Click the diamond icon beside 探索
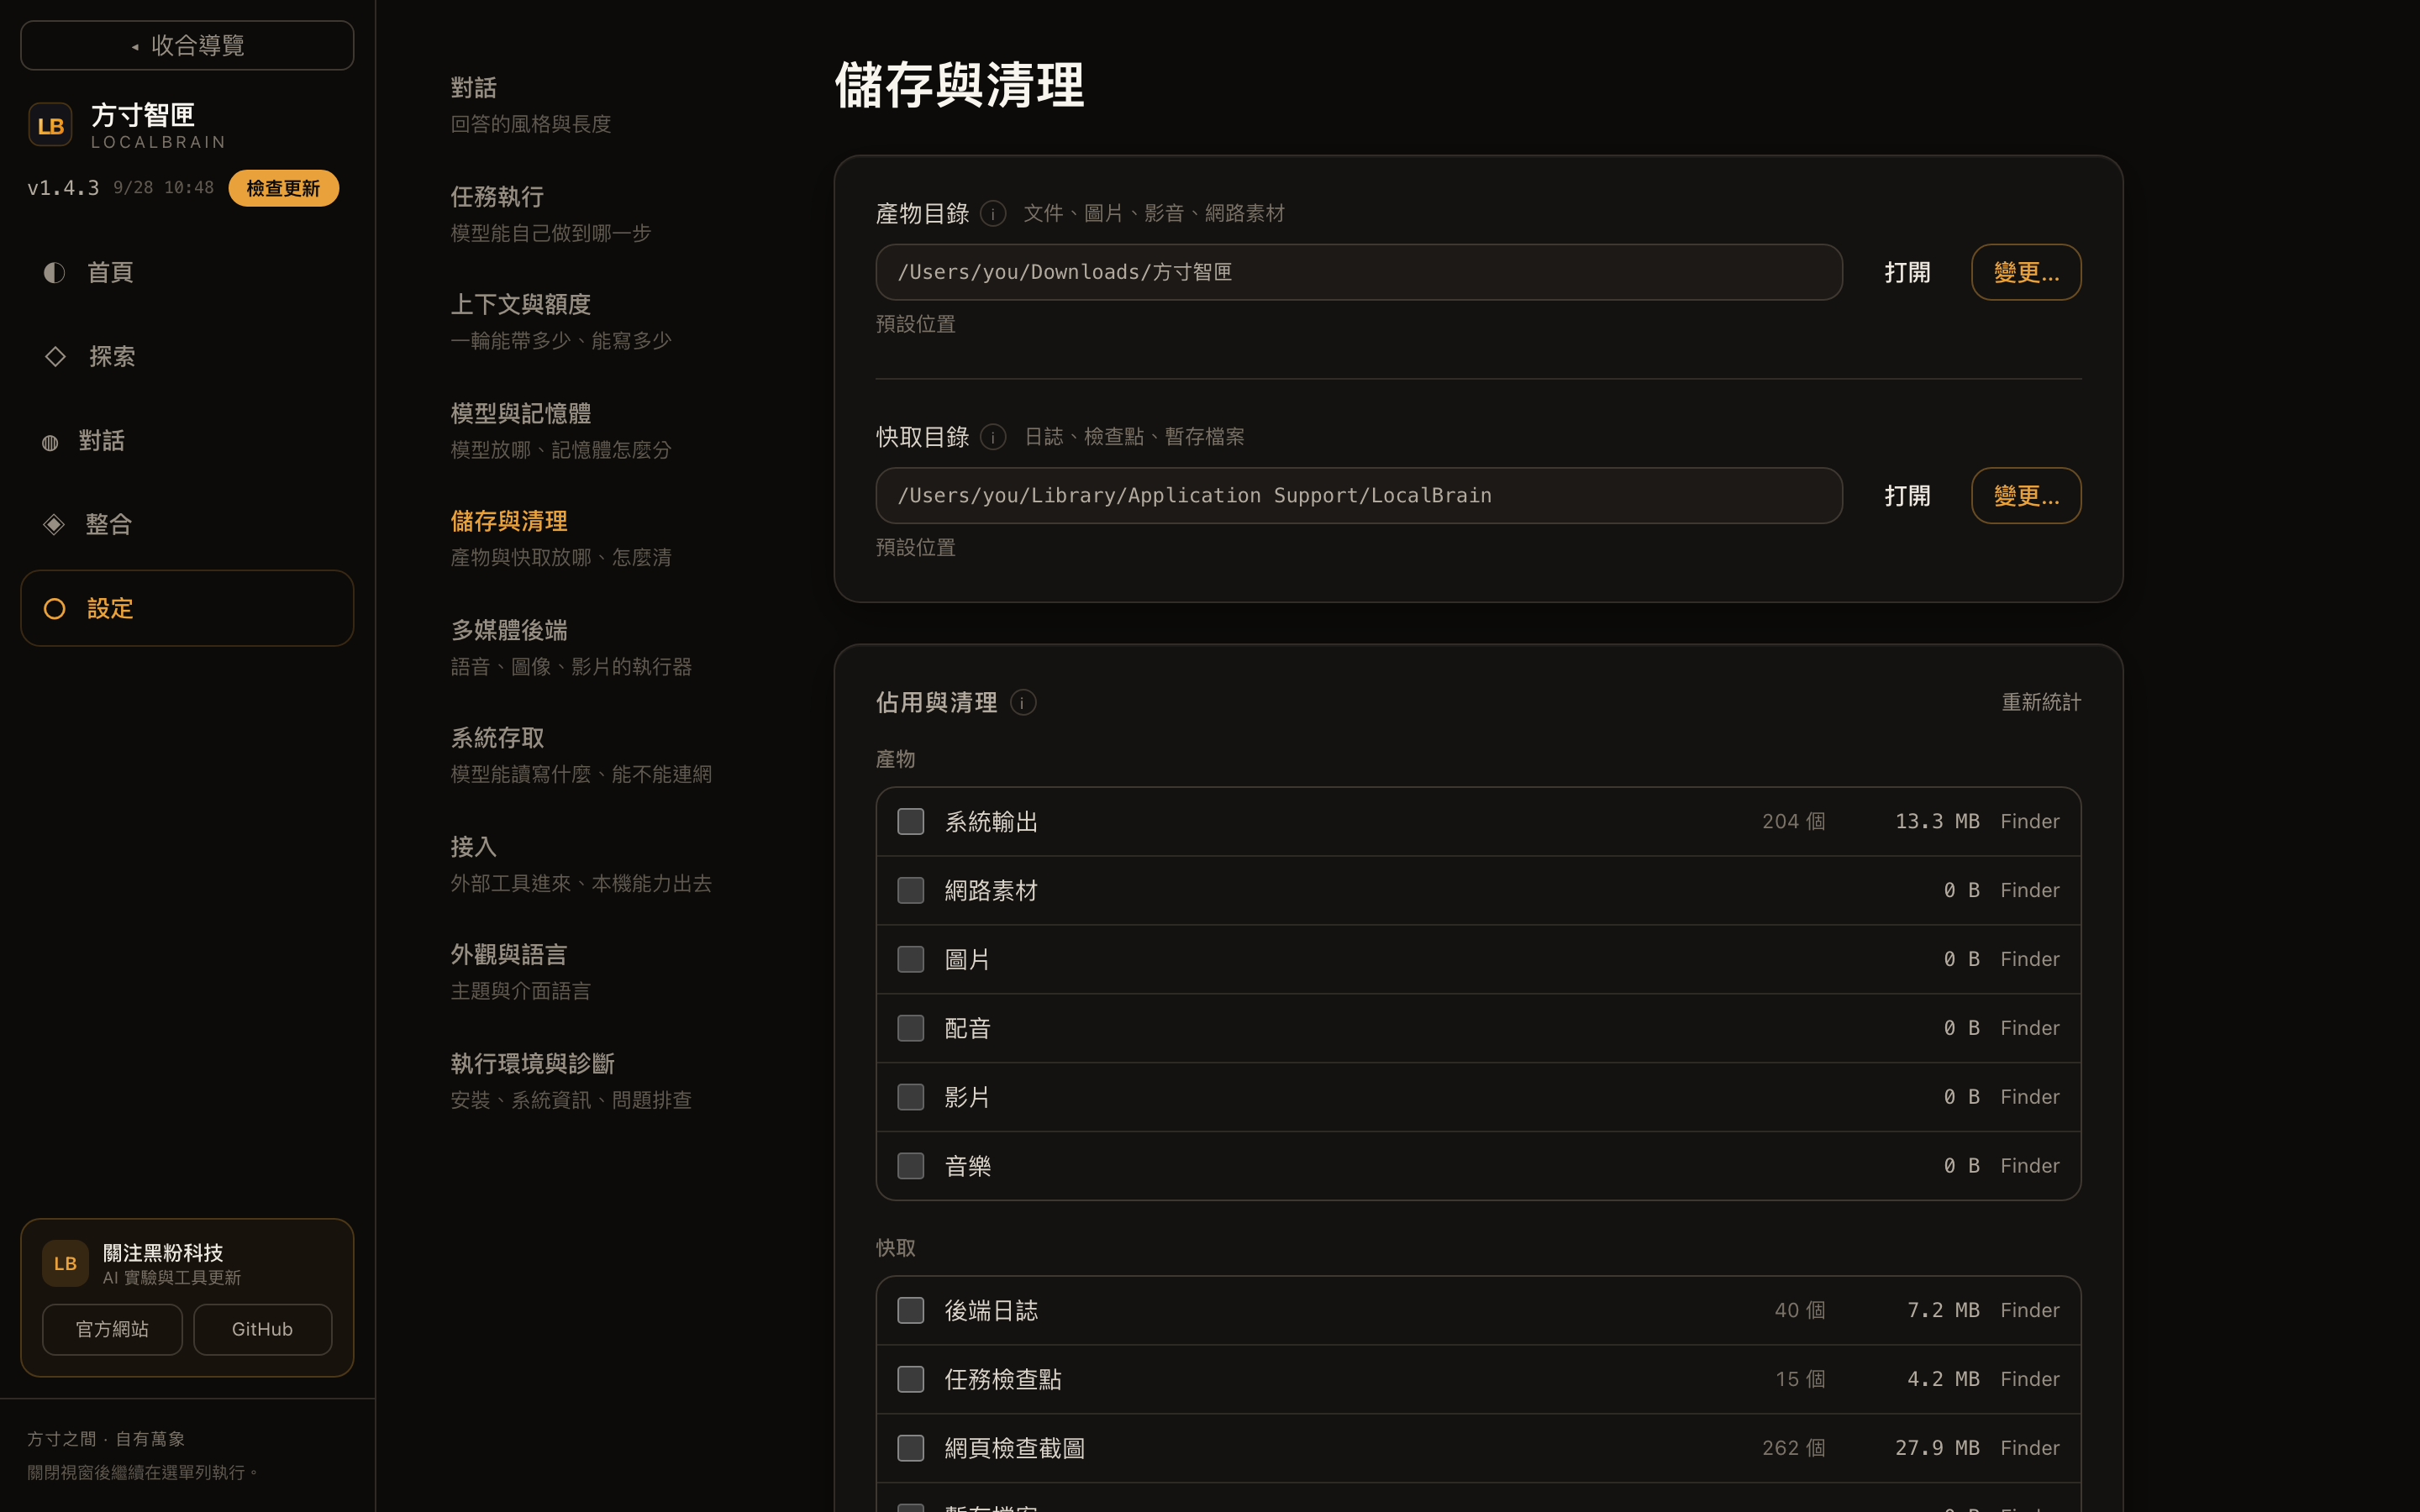The image size is (2420, 1512). point(55,356)
